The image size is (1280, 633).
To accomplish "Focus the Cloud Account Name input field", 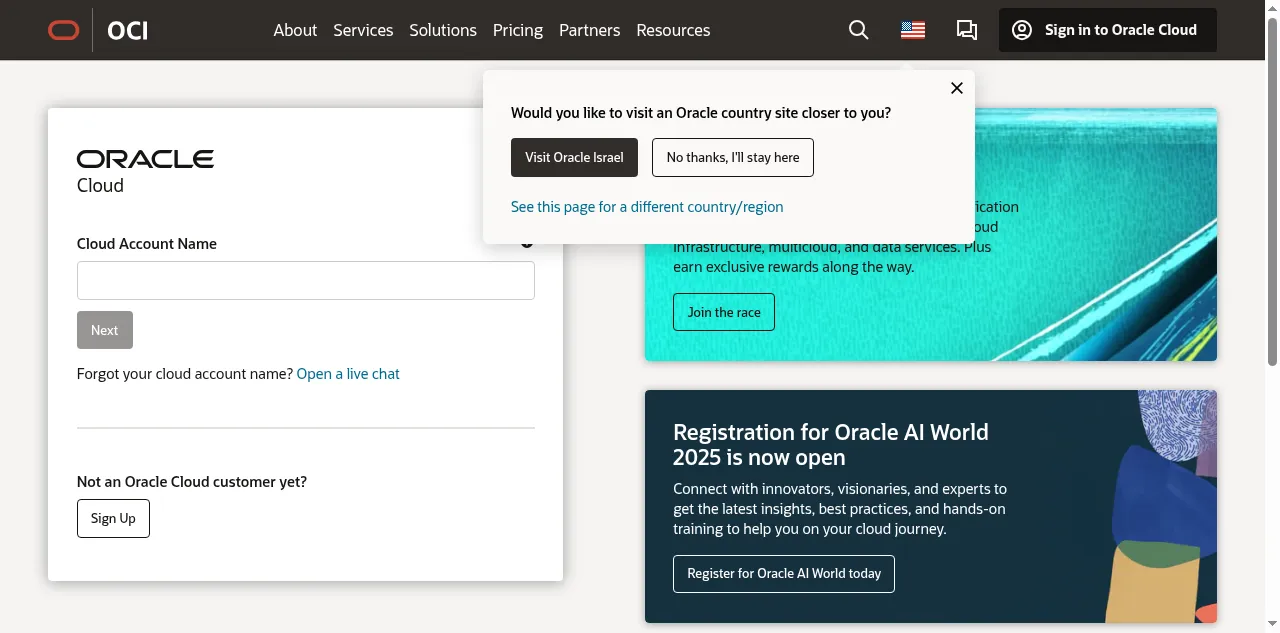I will [306, 280].
